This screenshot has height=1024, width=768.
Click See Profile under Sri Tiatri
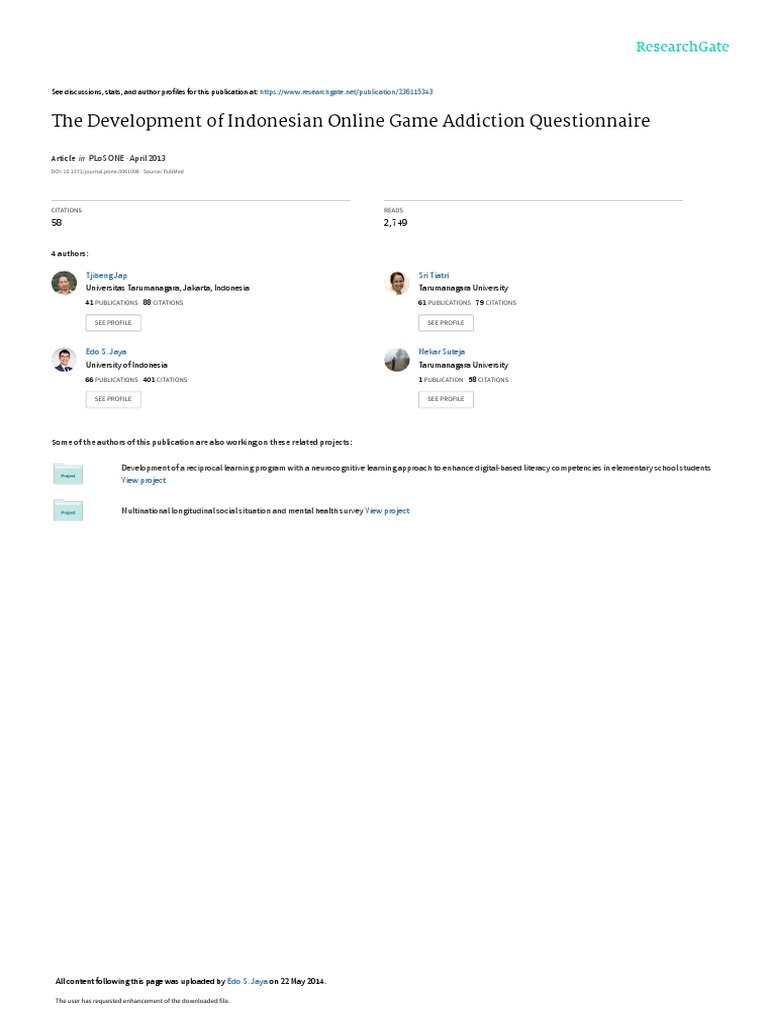(446, 323)
